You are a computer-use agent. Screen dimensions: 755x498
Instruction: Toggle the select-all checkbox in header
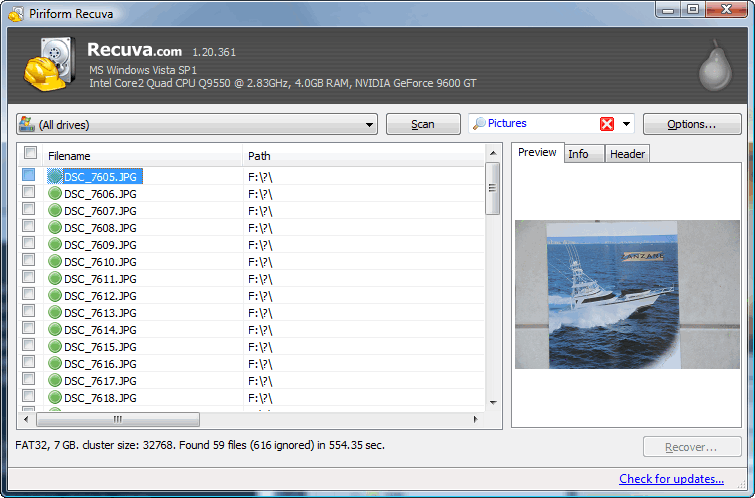[x=30, y=153]
